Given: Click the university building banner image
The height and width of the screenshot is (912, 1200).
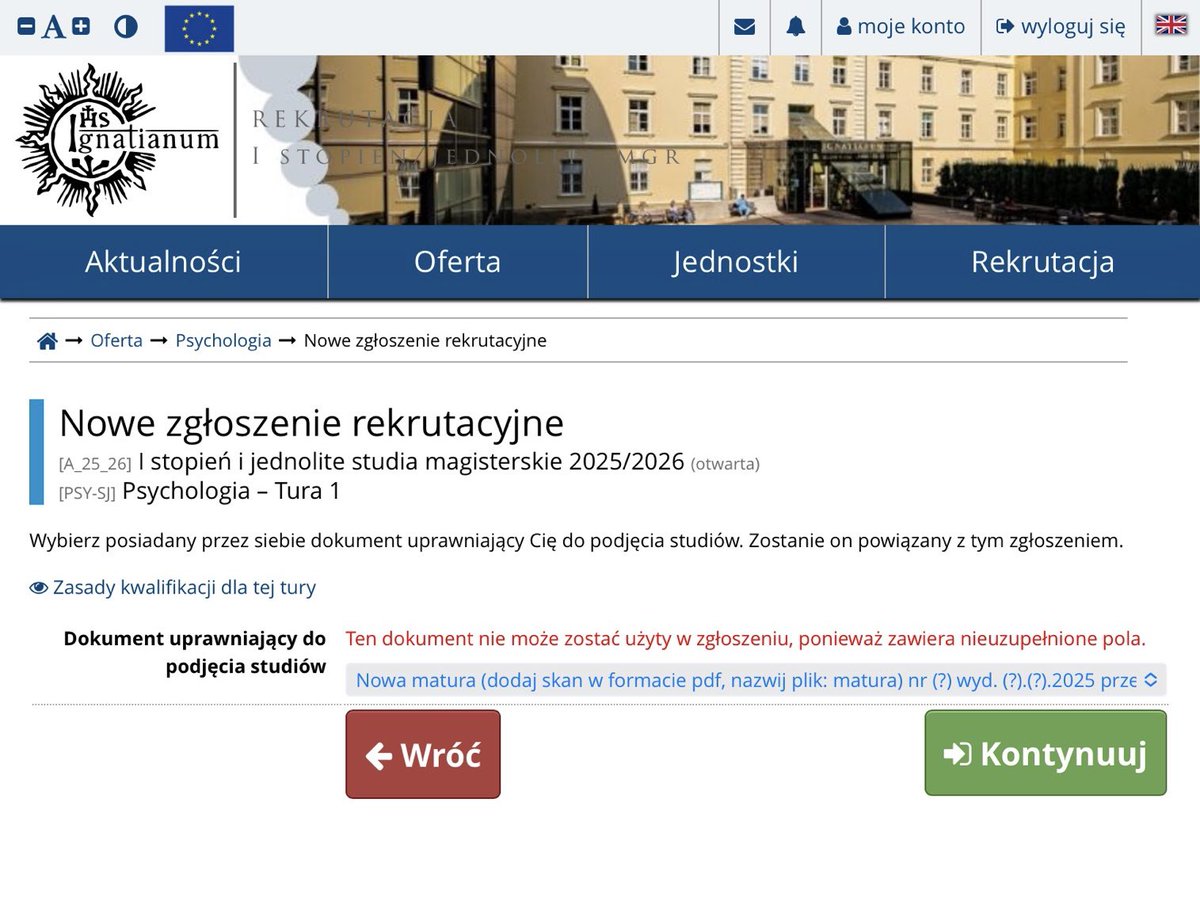Looking at the screenshot, I should click(x=718, y=140).
